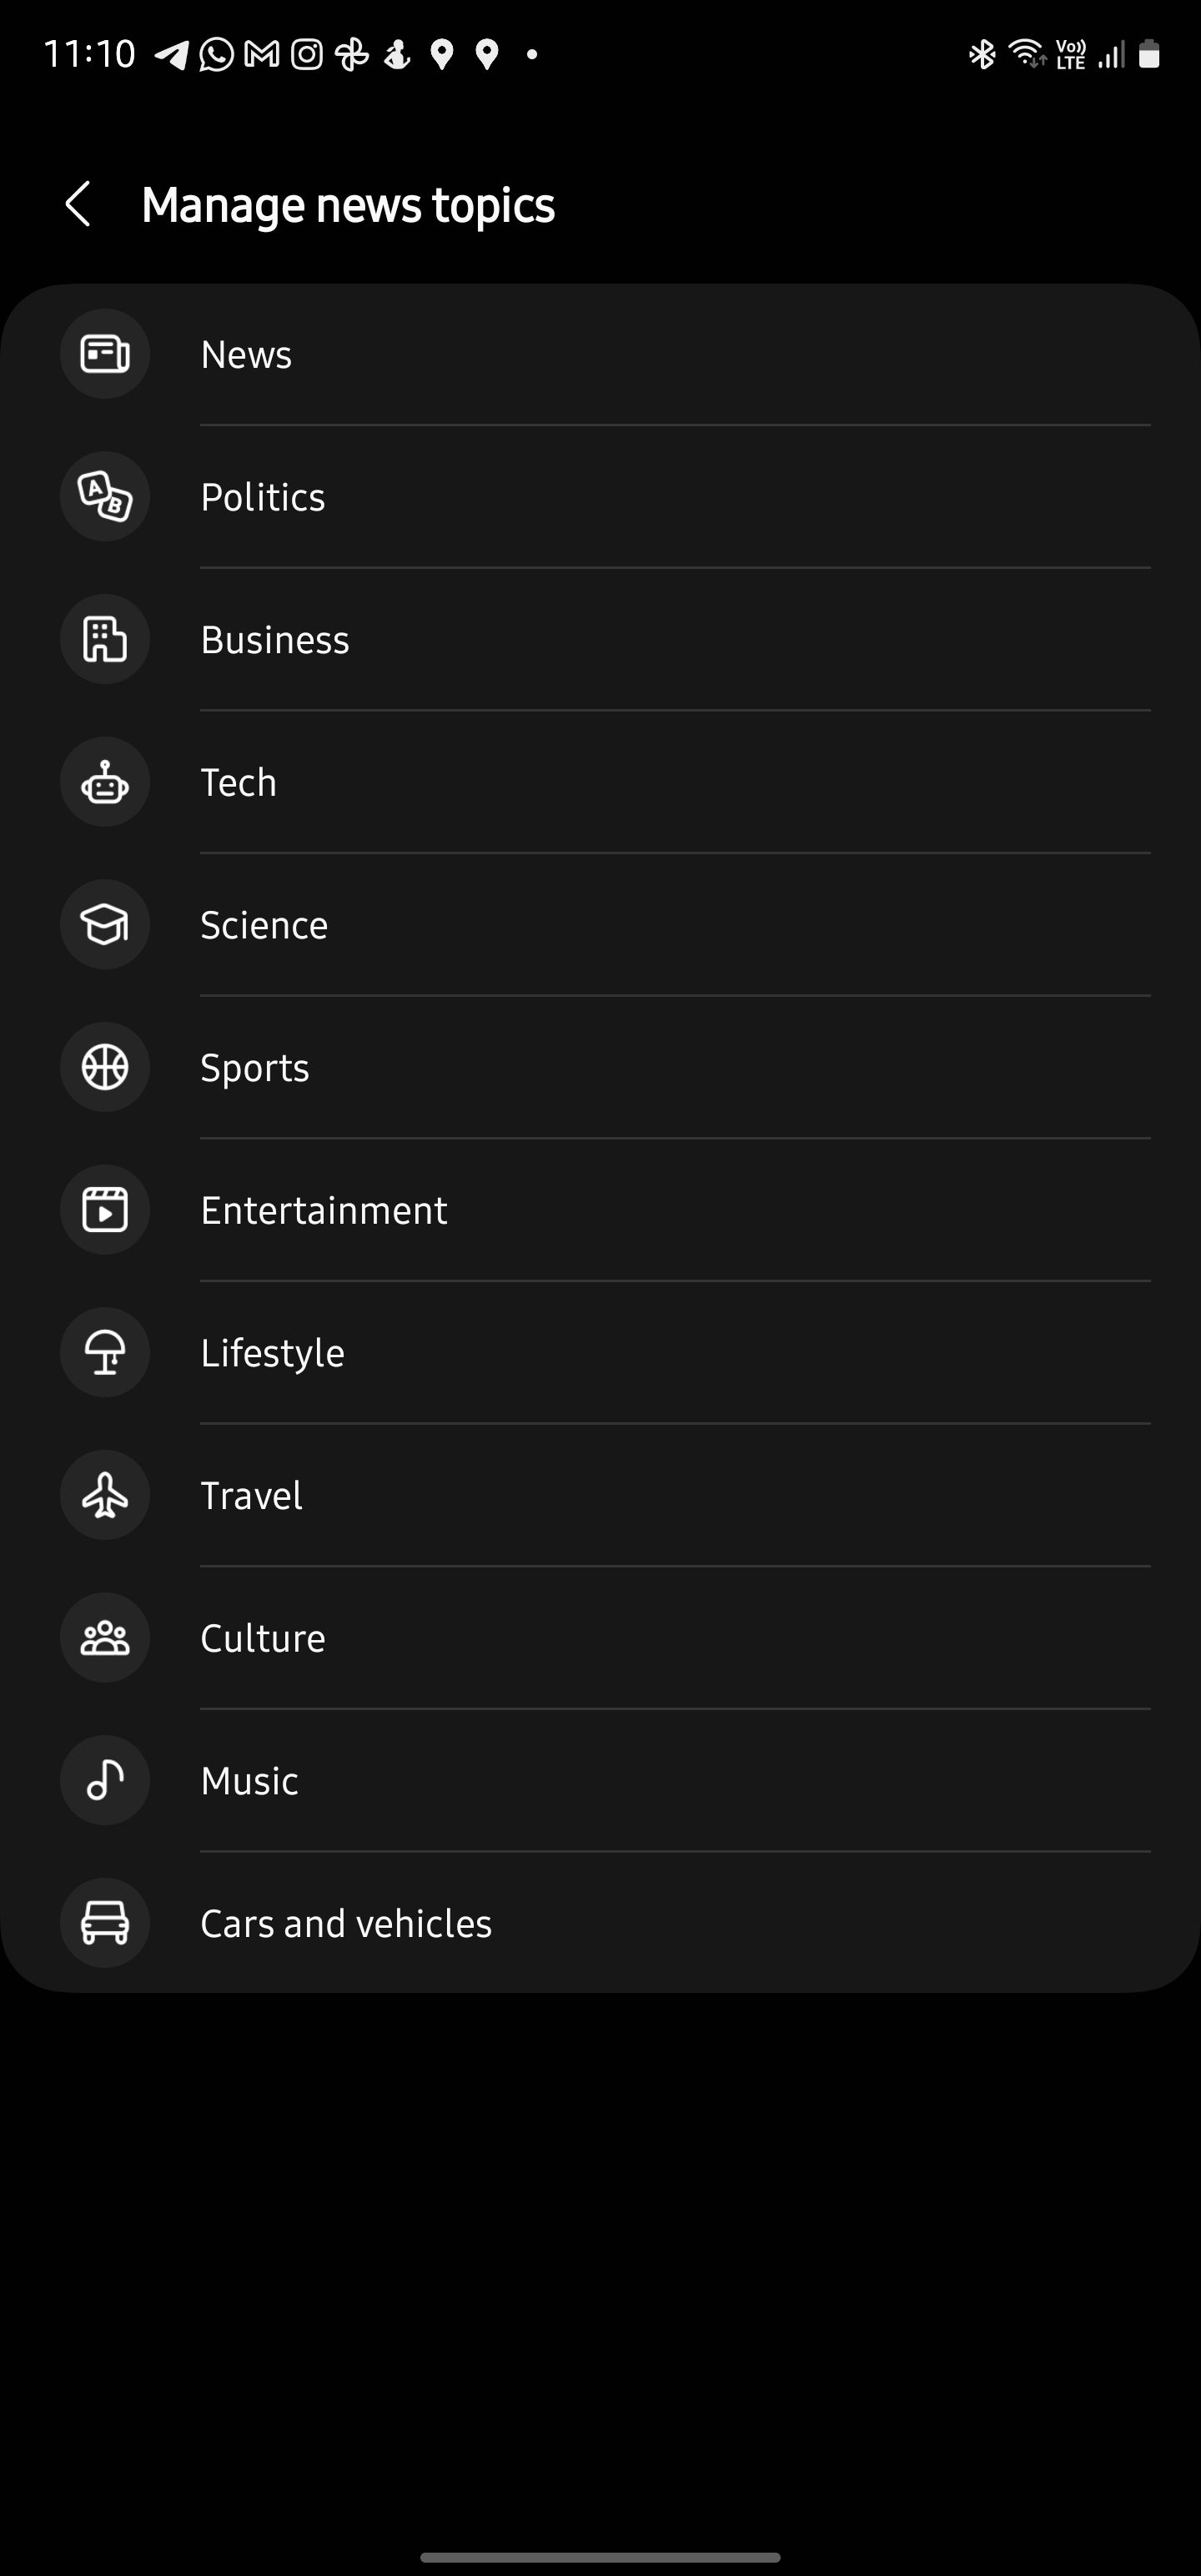Tap the Business building icon
The image size is (1201, 2576).
click(x=105, y=640)
